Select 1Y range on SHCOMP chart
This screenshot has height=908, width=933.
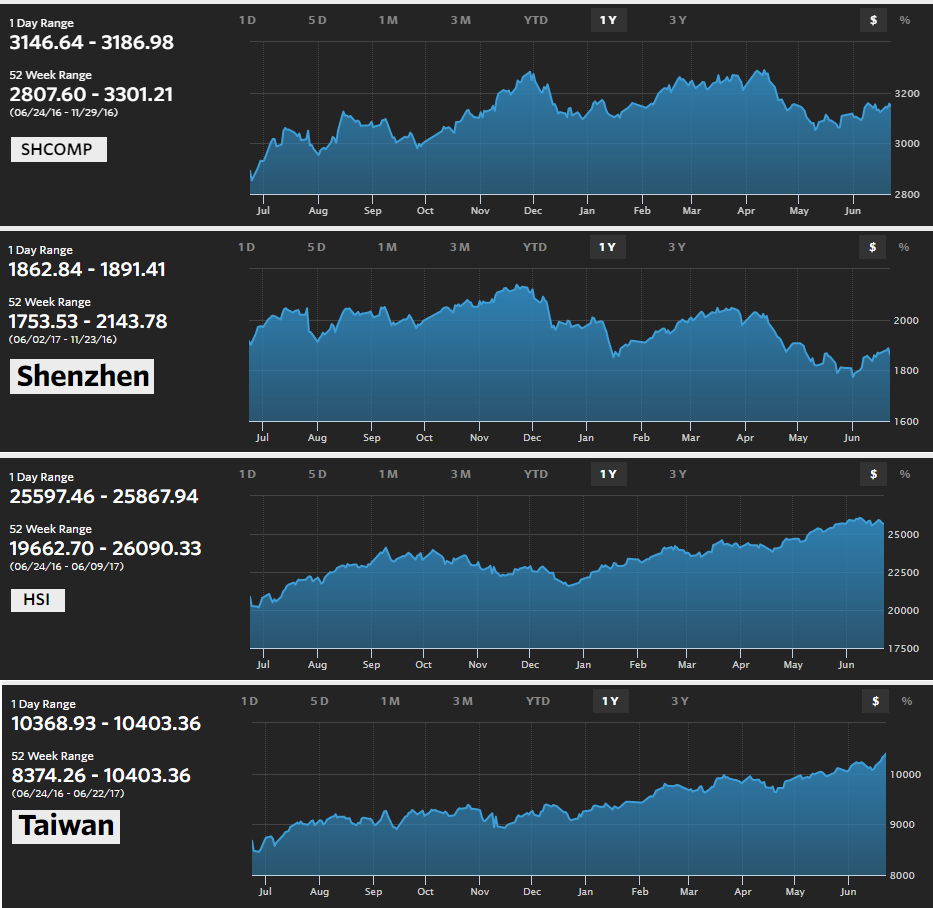[x=608, y=20]
